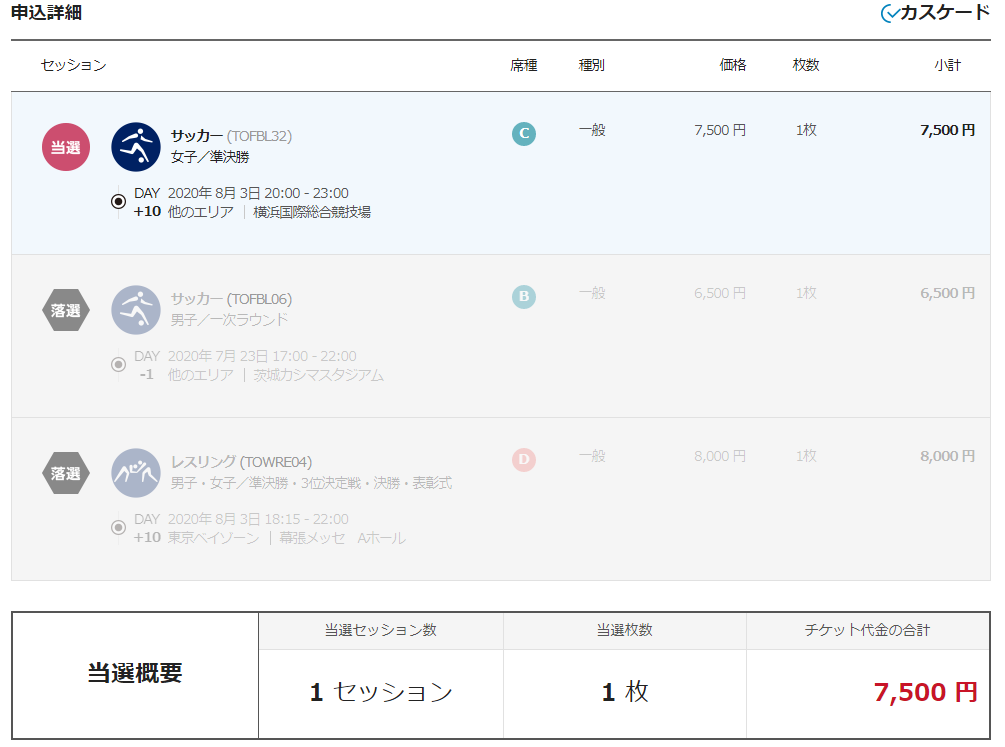Image resolution: width=1005 pixels, height=747 pixels.
Task: Click the 落選 badge on the wrestling row
Action: coord(66,473)
